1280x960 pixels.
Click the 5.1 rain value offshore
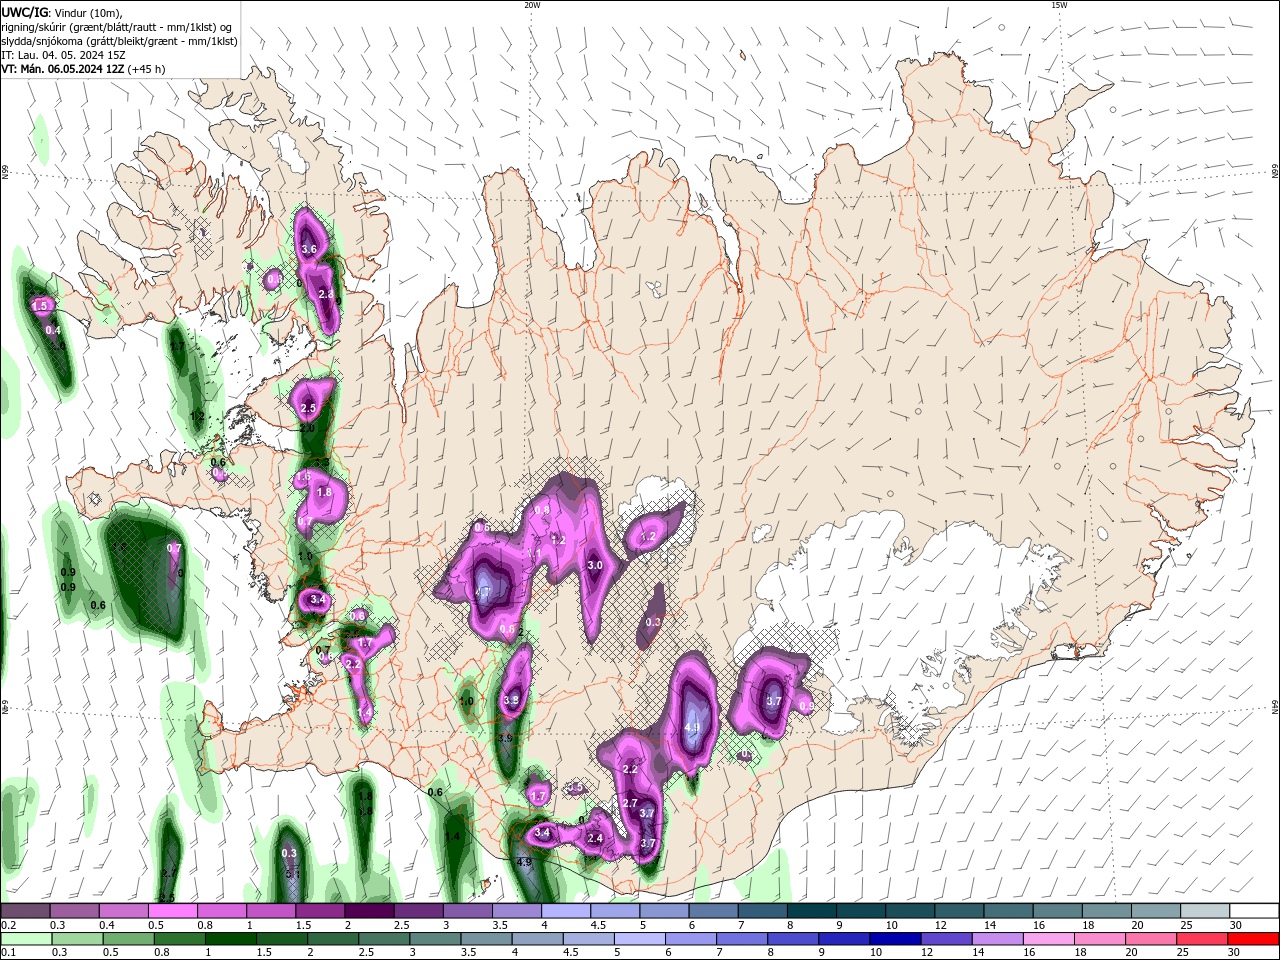(292, 873)
